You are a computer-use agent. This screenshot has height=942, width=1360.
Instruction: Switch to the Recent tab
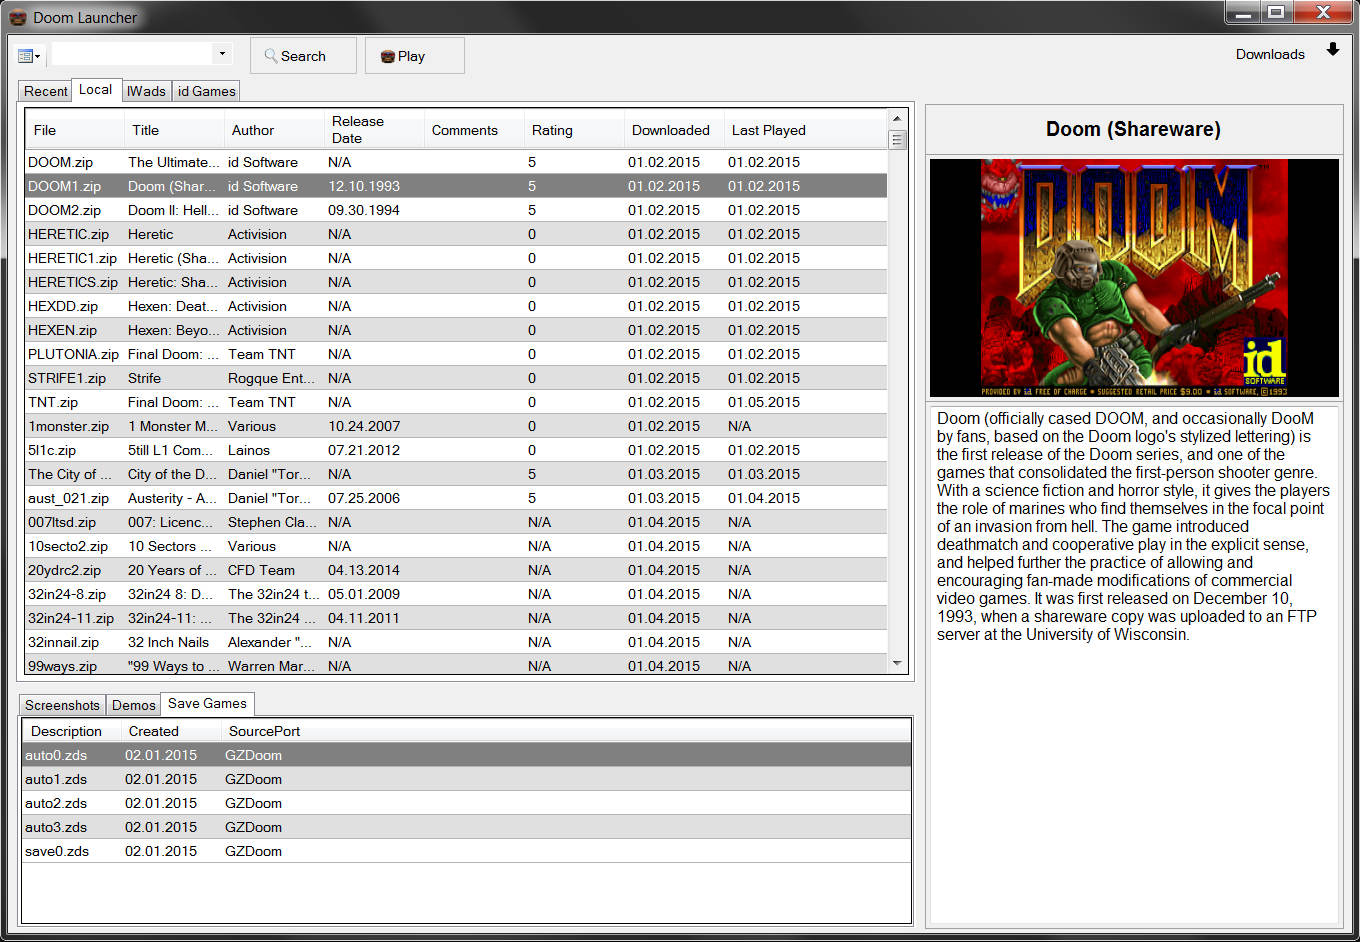coord(45,91)
